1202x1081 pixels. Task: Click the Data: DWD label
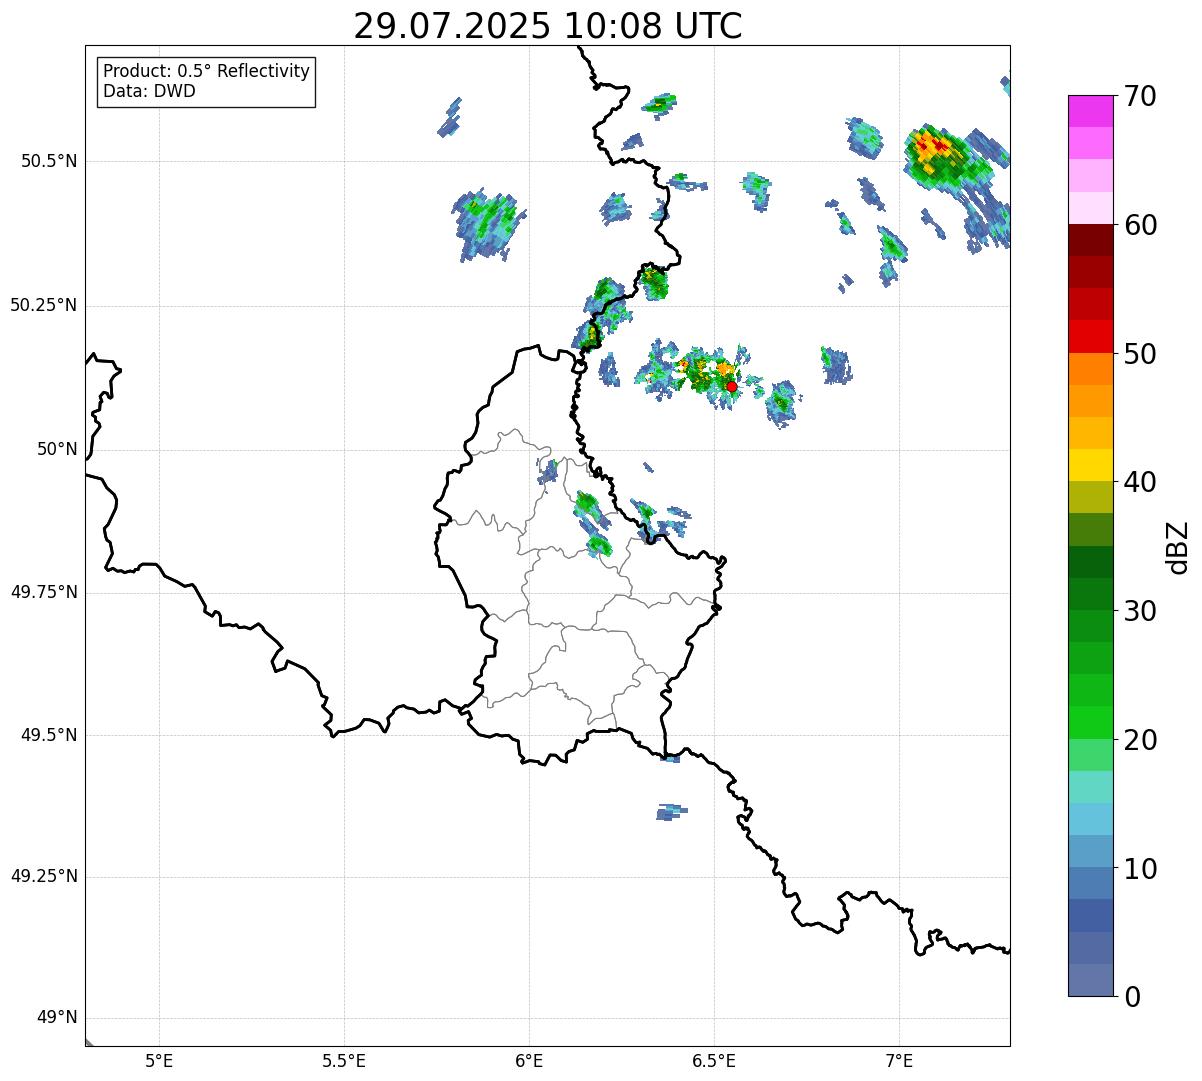[149, 91]
